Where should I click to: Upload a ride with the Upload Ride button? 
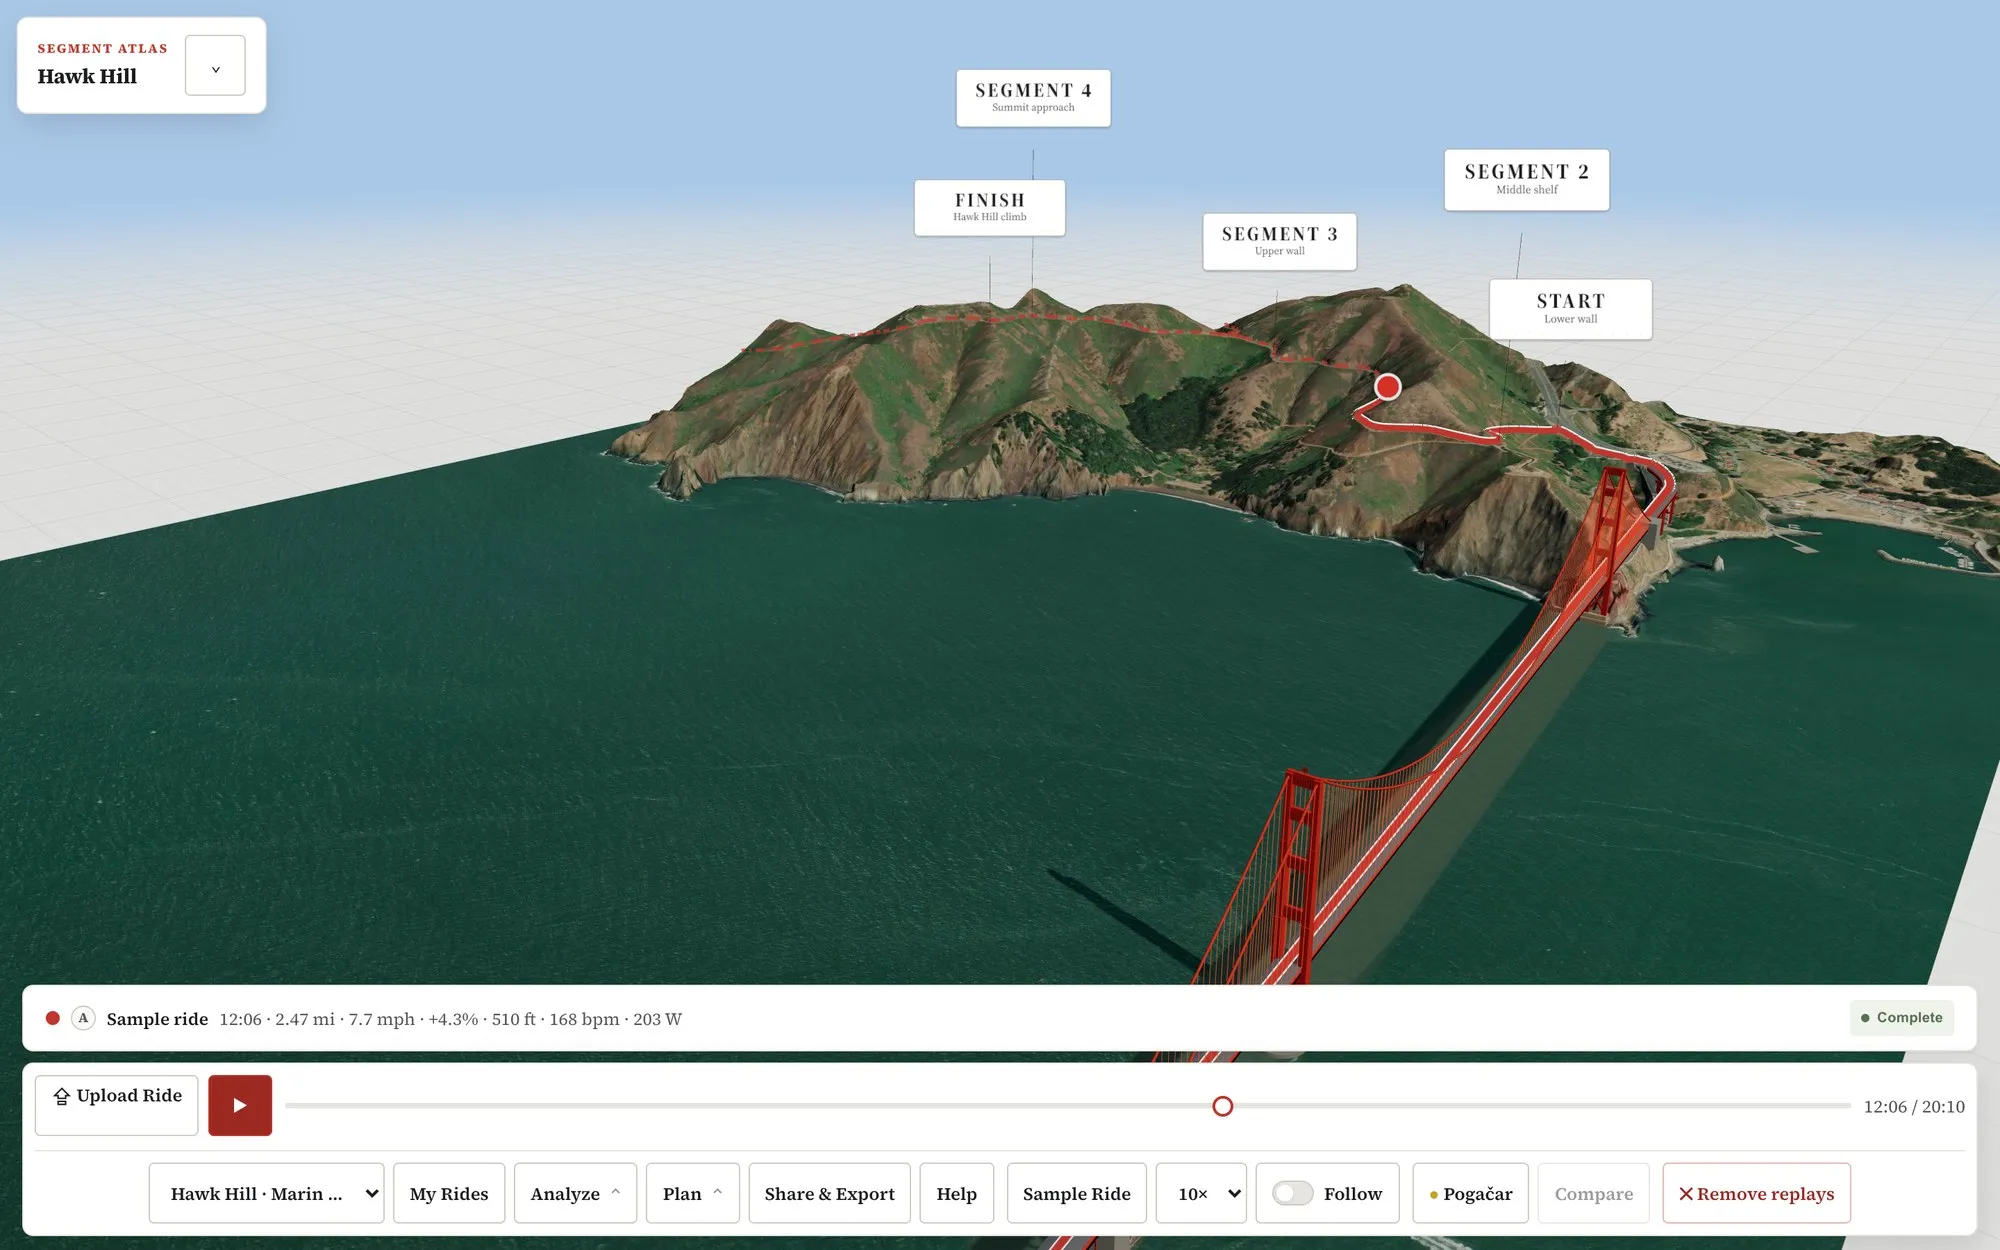(117, 1105)
